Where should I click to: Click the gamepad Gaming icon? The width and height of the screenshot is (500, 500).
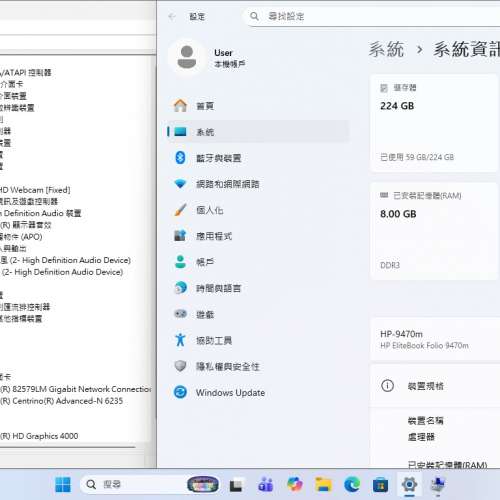pos(180,314)
